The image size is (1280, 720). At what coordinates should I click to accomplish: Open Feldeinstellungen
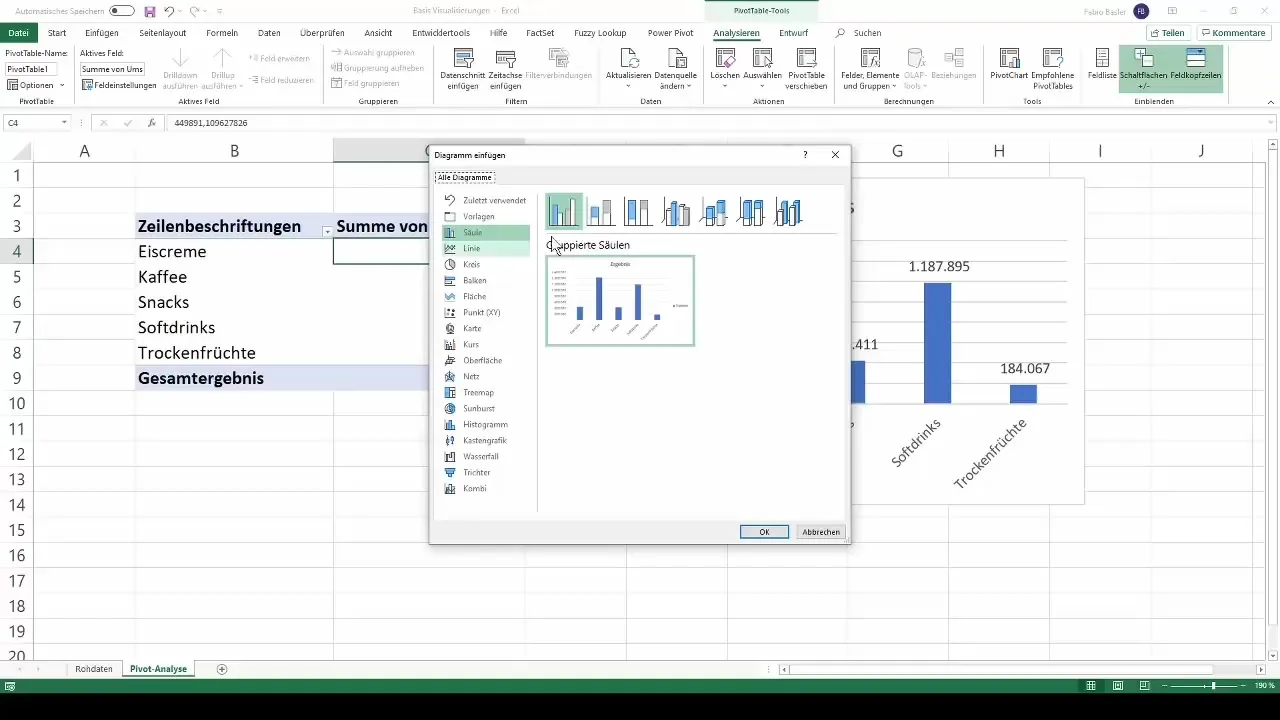click(x=119, y=85)
